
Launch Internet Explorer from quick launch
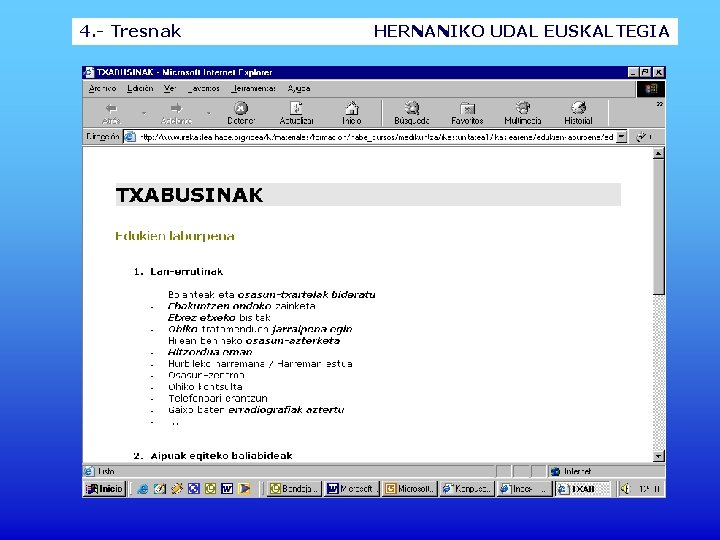[x=143, y=489]
